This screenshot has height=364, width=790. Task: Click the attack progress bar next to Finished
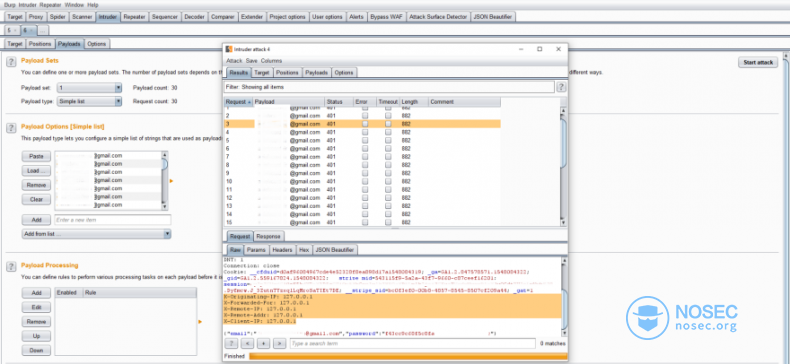pos(408,356)
